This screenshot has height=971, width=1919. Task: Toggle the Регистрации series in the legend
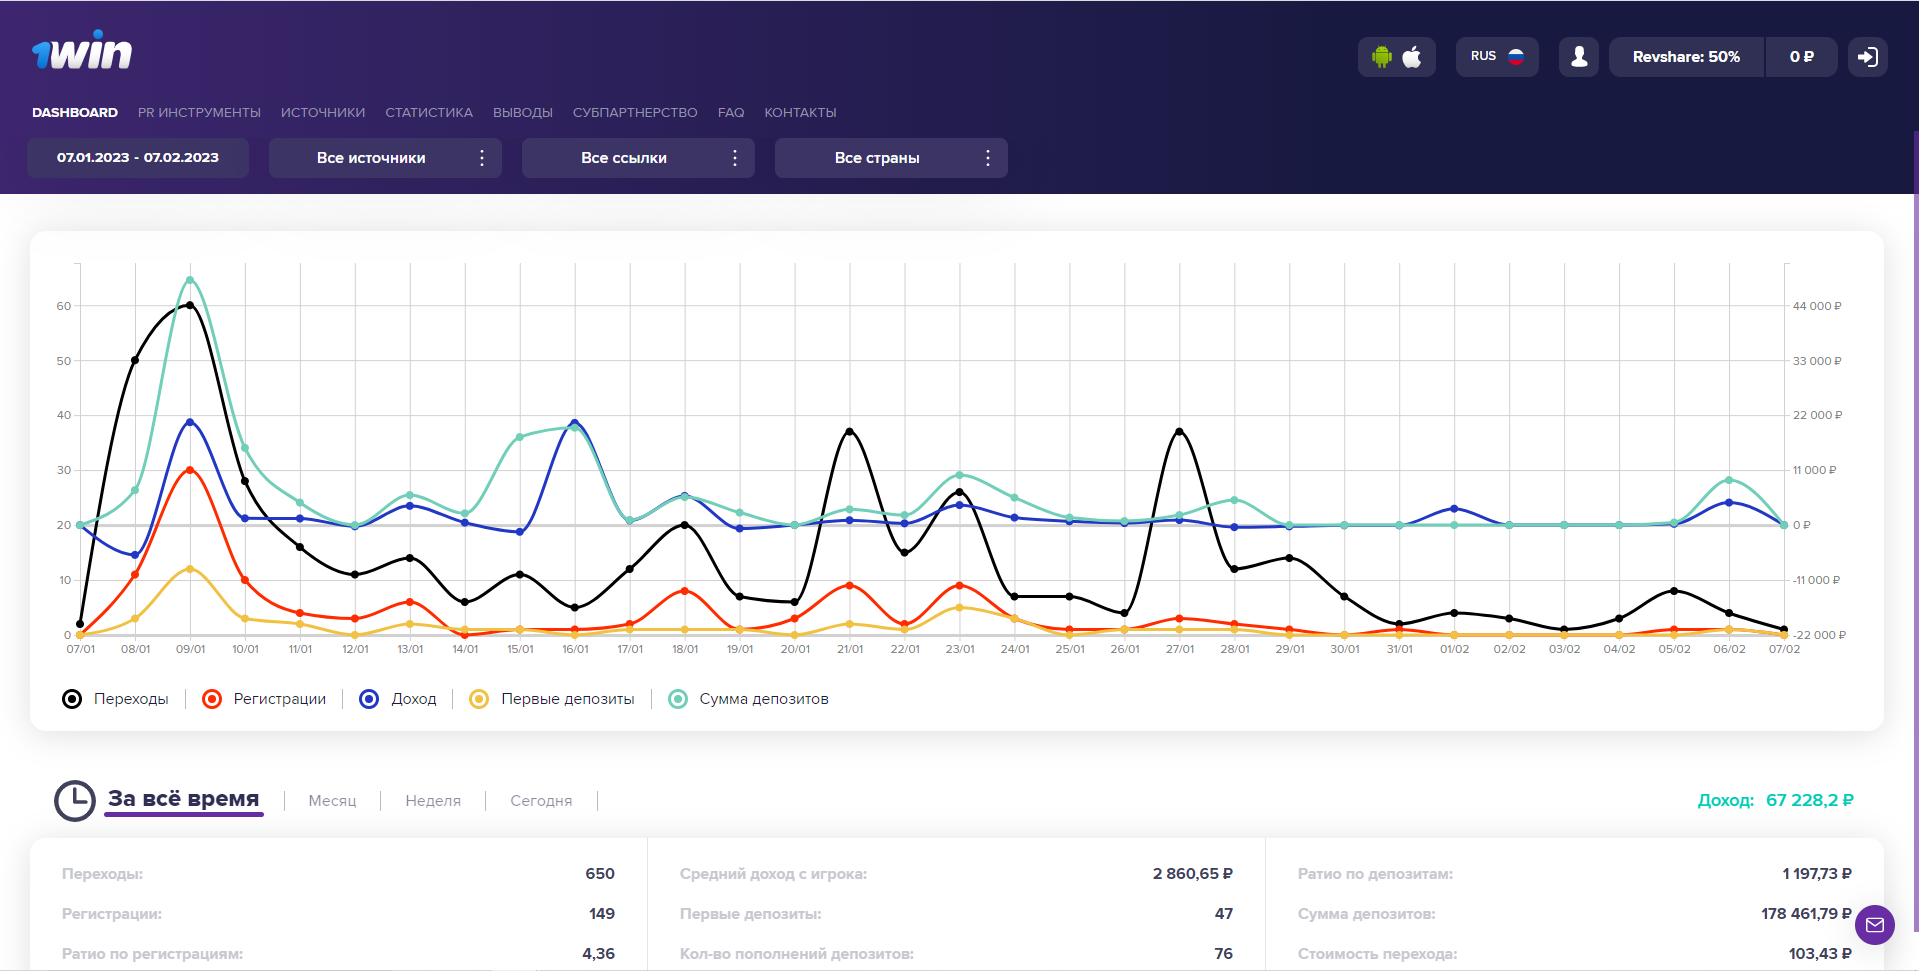coord(264,699)
